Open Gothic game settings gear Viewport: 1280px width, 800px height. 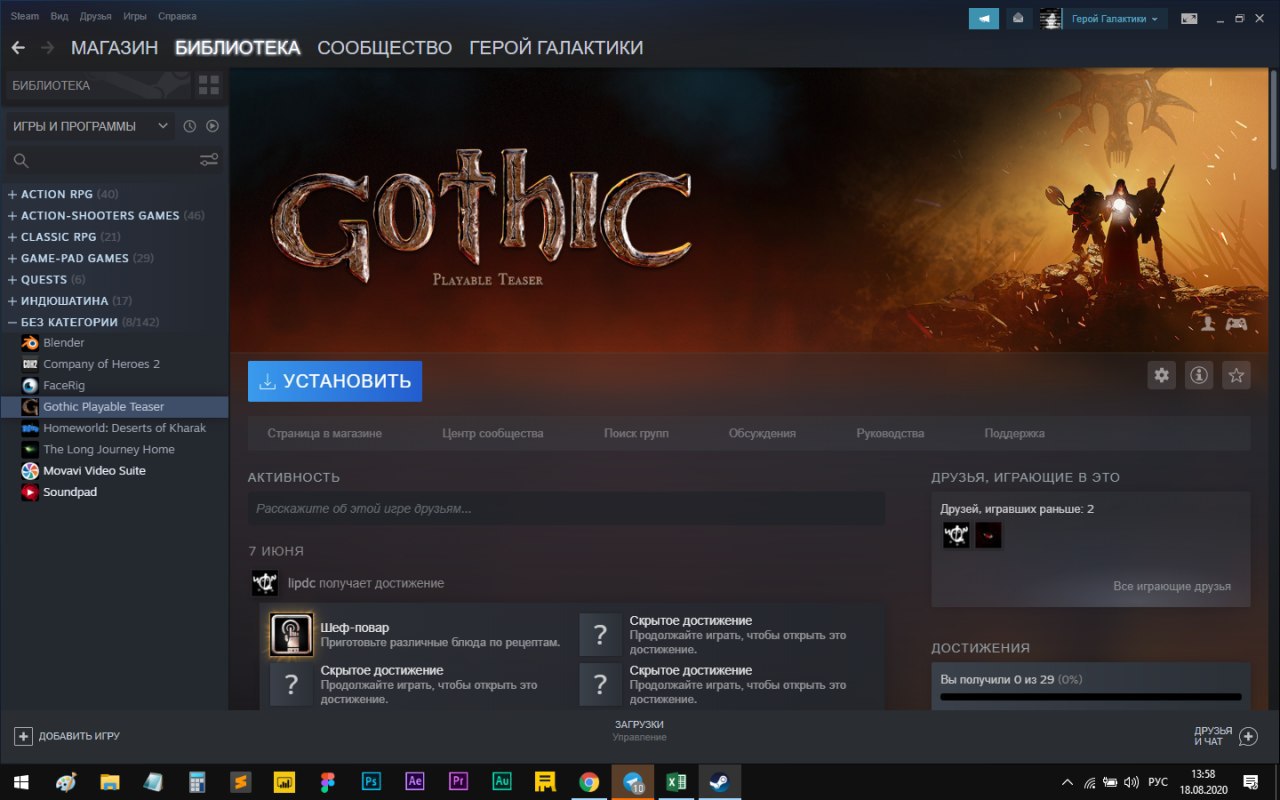(x=1161, y=375)
